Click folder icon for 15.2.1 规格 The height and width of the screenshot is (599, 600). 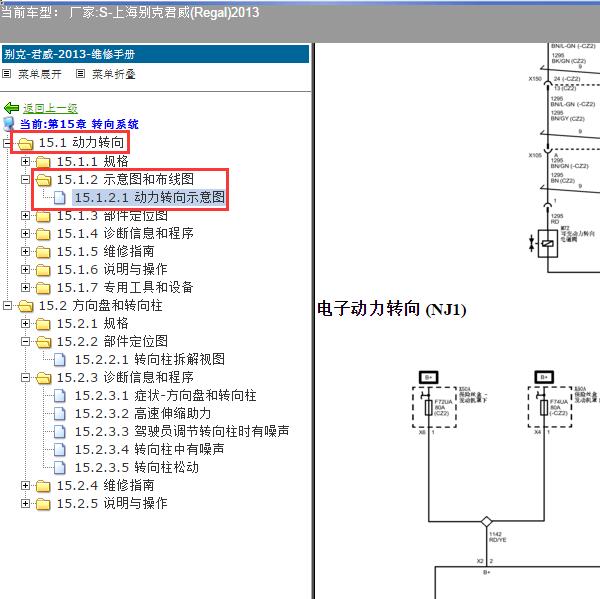tap(43, 324)
